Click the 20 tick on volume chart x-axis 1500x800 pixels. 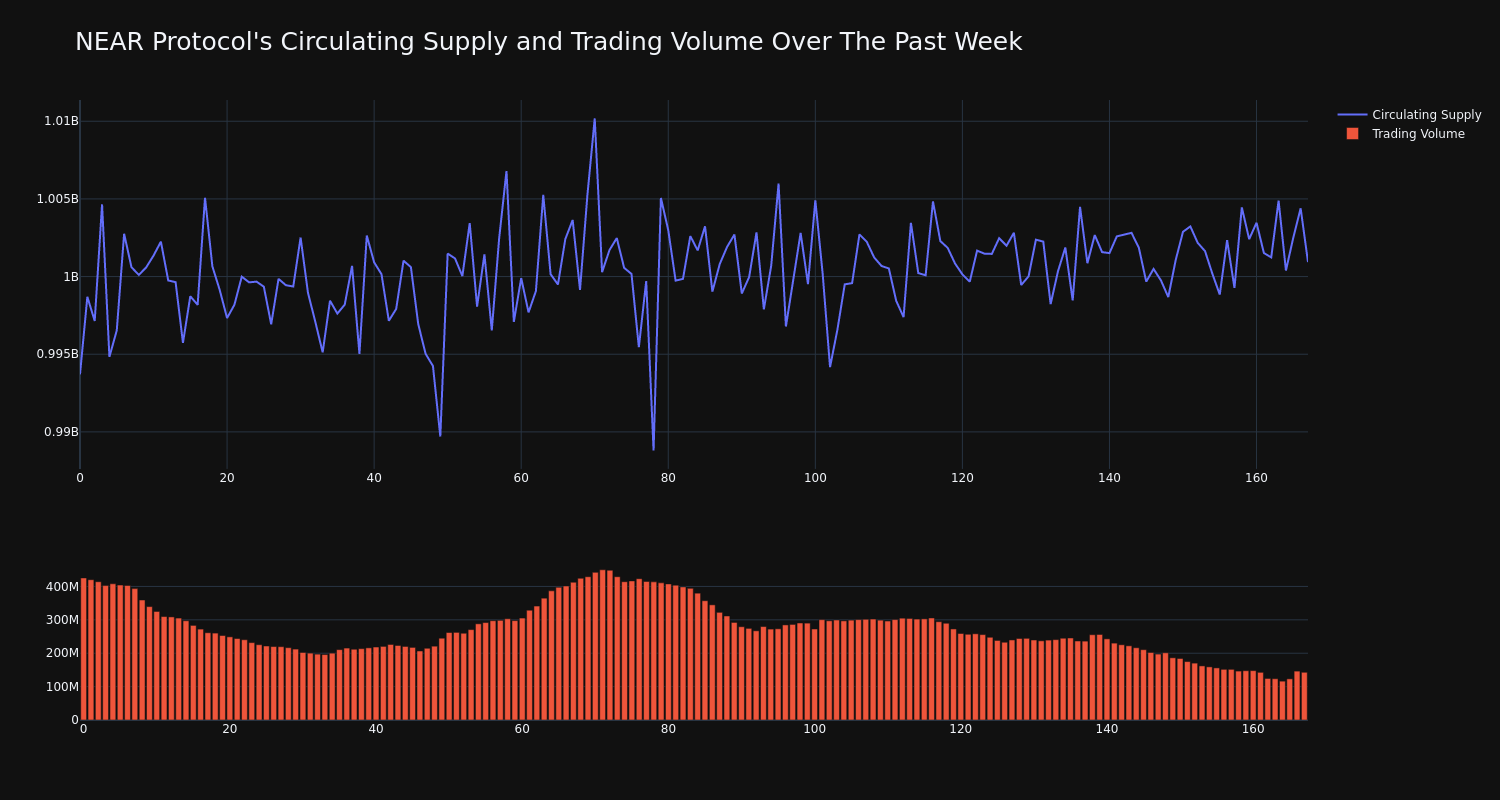click(x=230, y=729)
